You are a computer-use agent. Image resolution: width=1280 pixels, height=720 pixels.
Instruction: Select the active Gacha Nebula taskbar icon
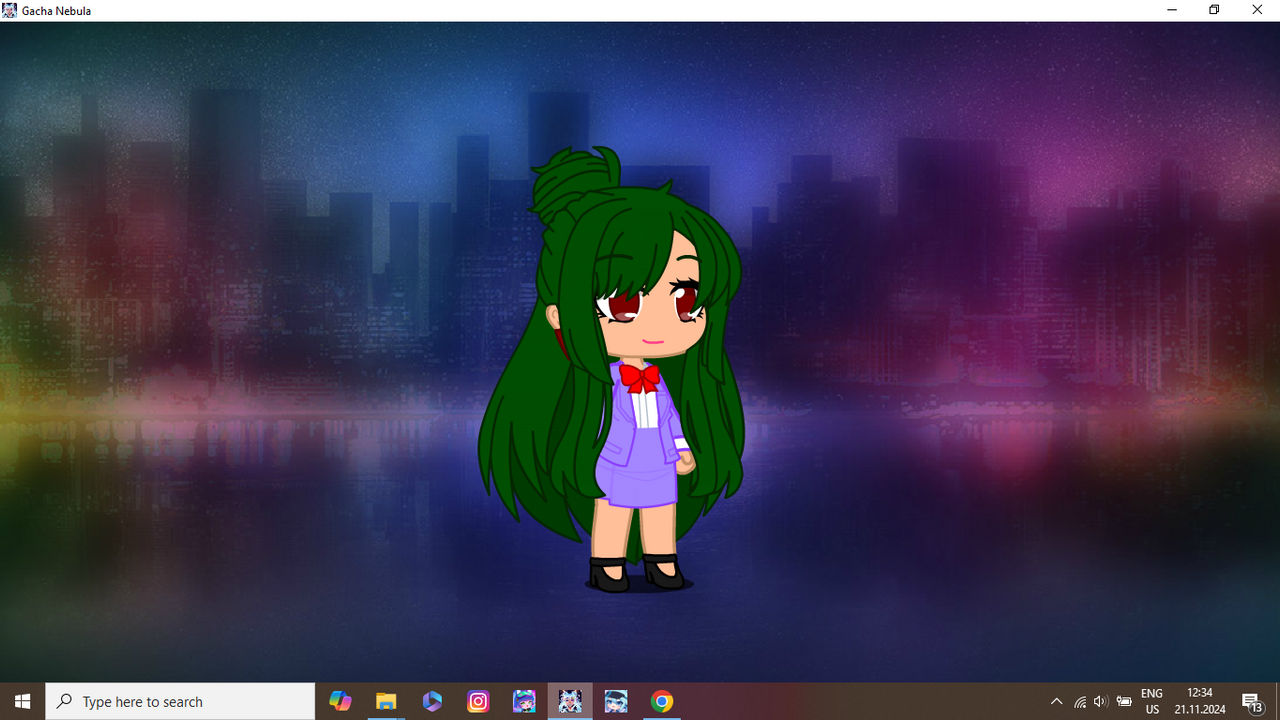click(x=570, y=701)
